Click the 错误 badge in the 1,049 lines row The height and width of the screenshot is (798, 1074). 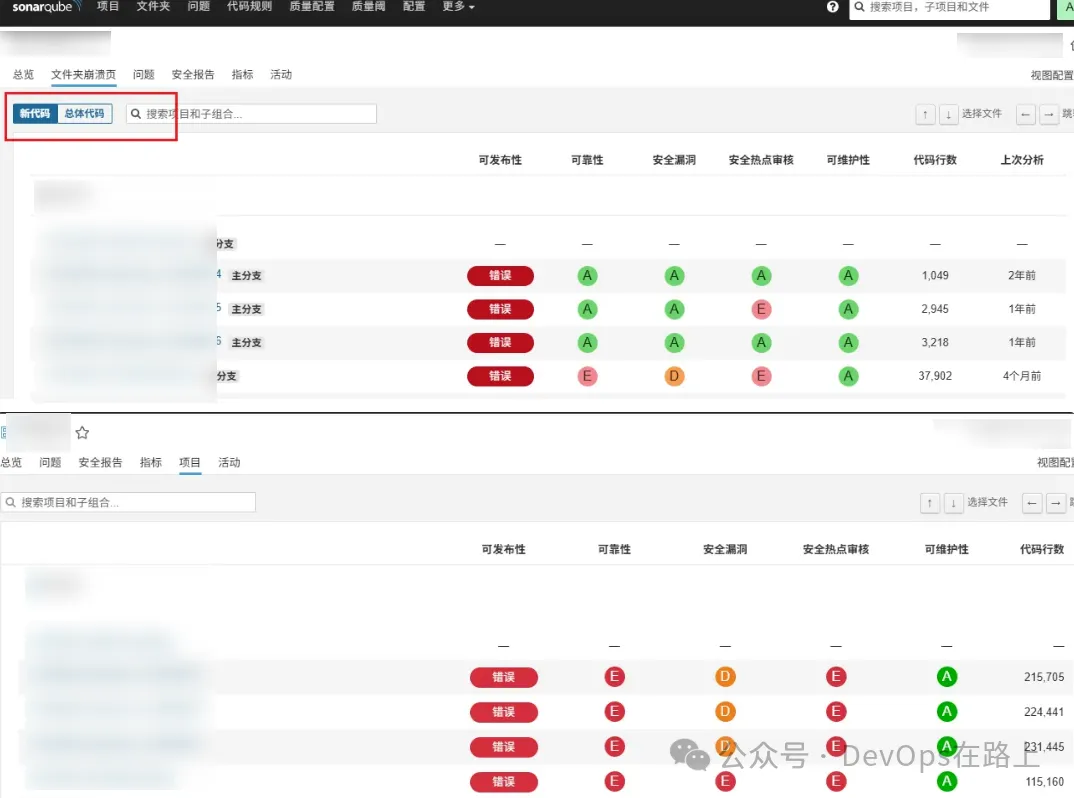[x=500, y=276]
